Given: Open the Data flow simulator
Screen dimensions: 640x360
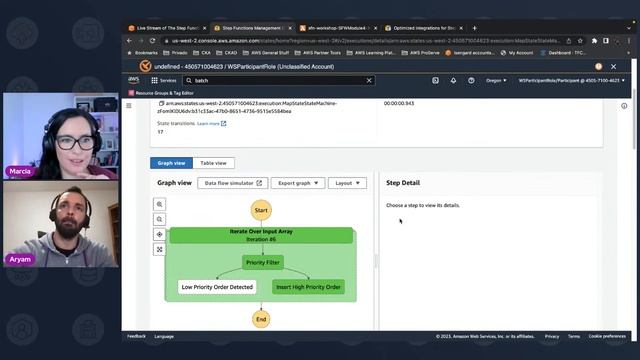Looking at the screenshot, I should coord(233,183).
